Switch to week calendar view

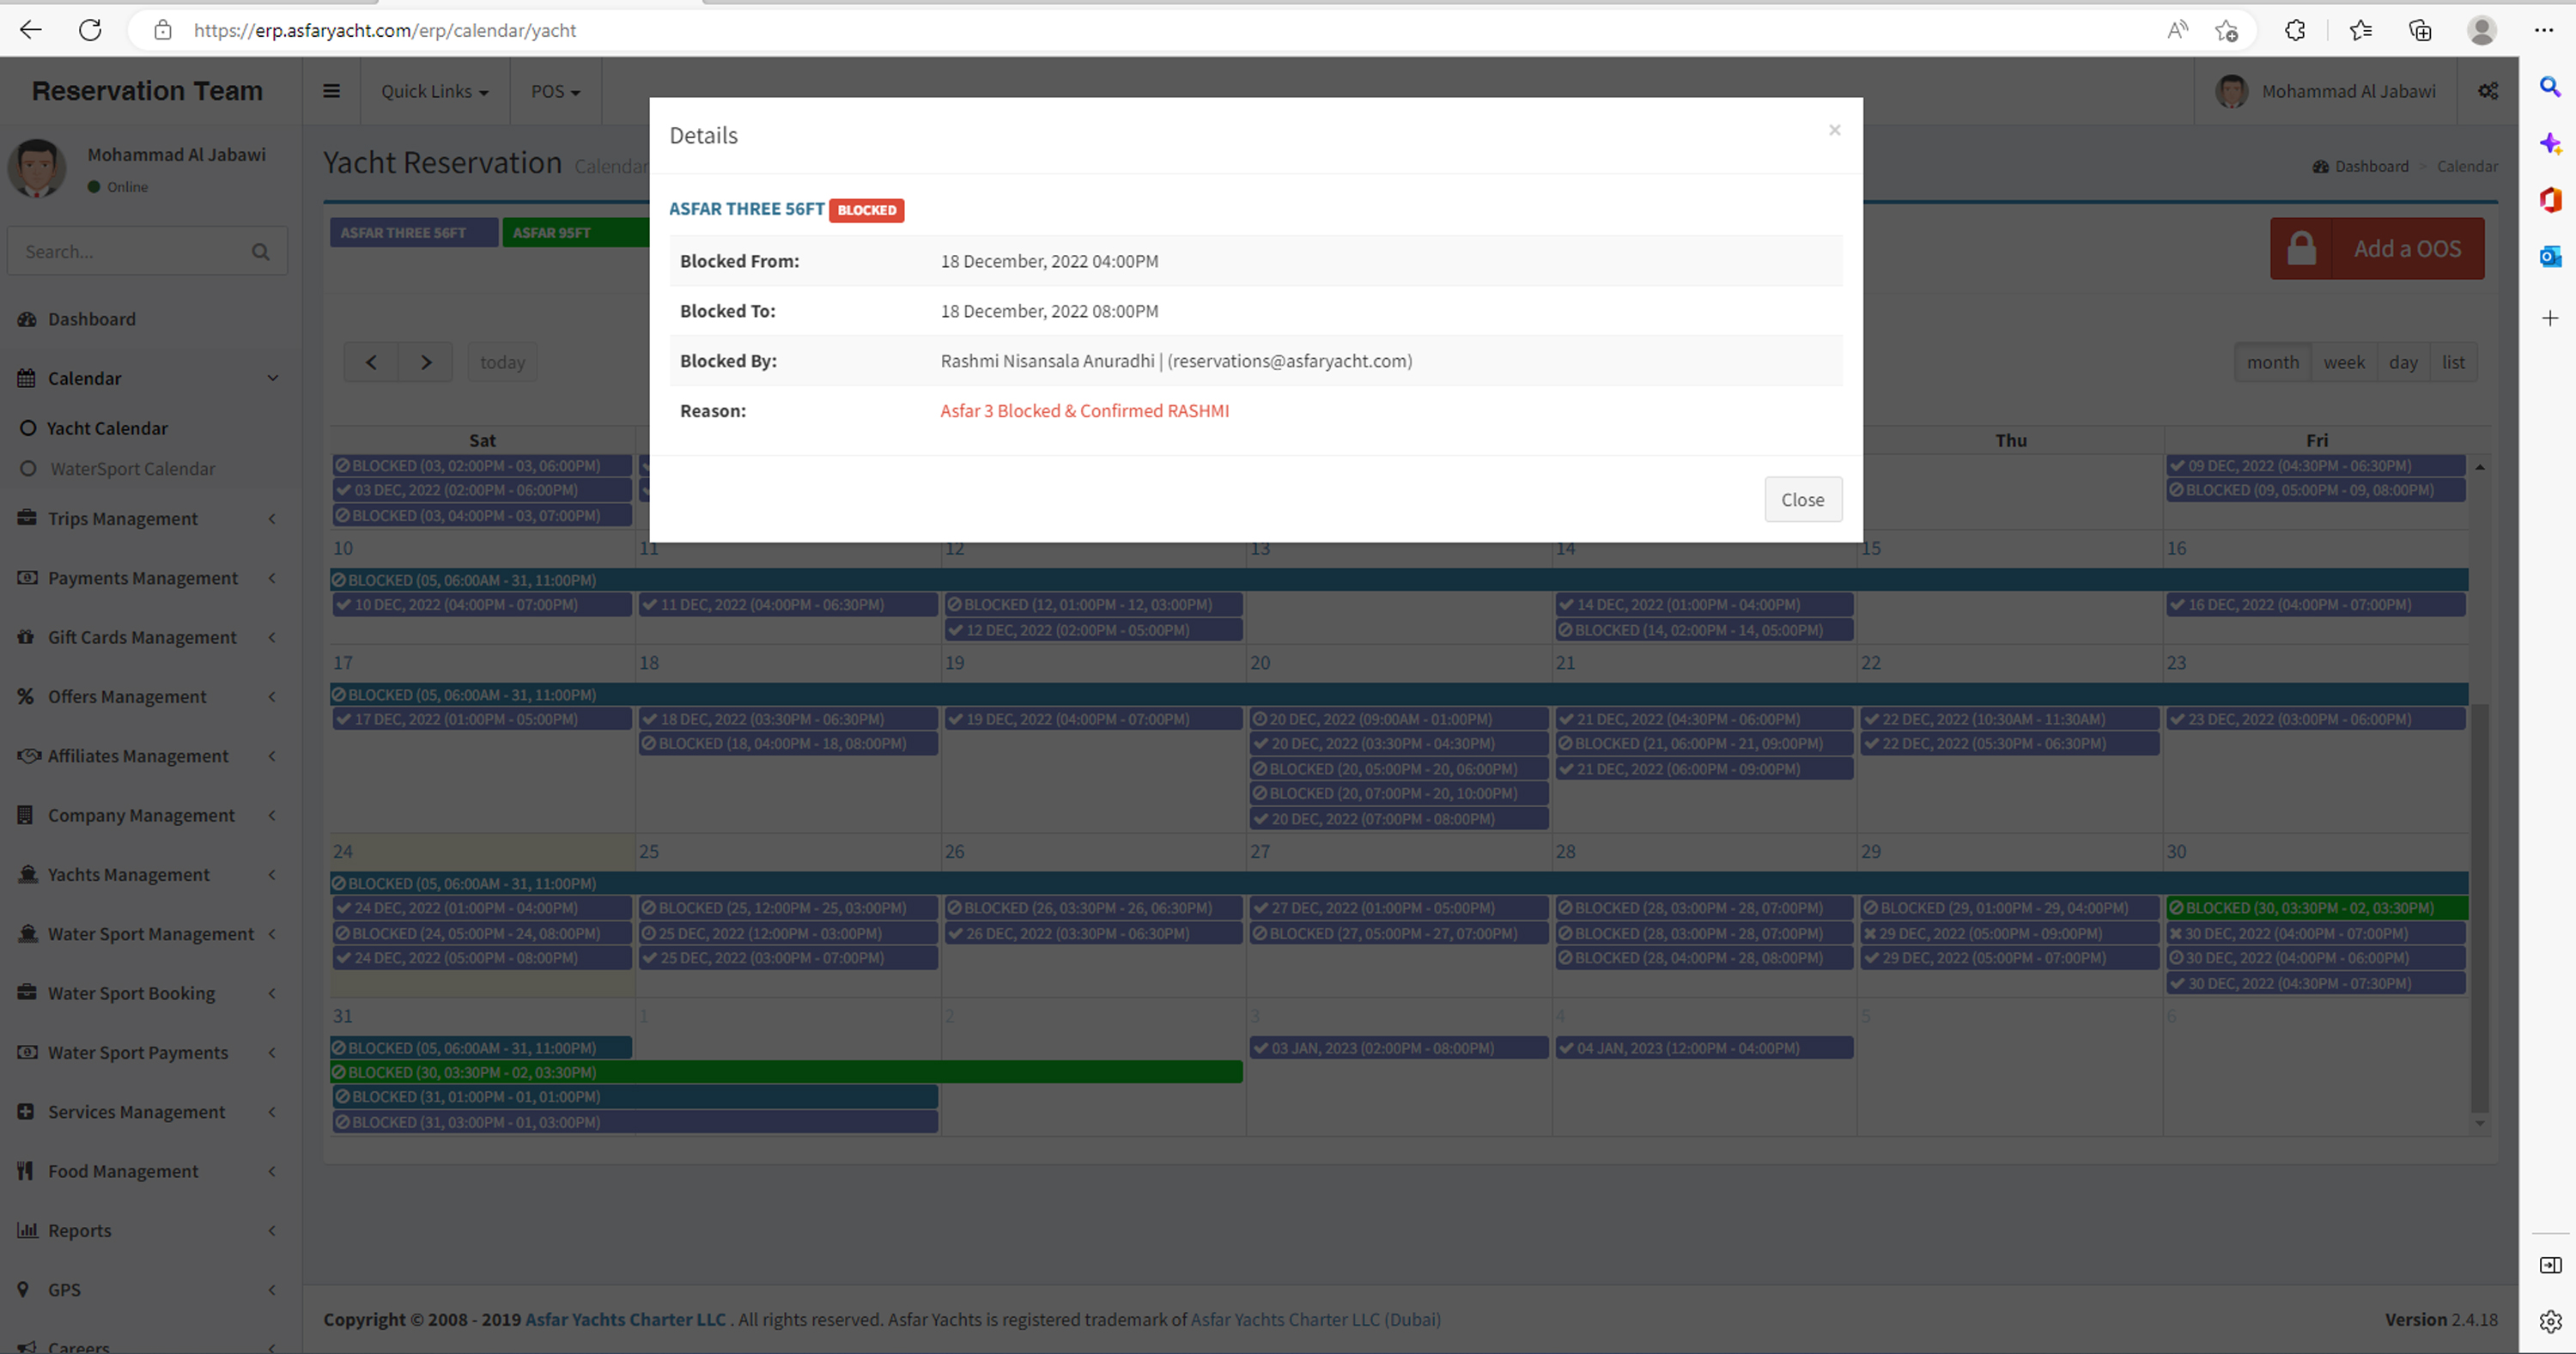2343,362
